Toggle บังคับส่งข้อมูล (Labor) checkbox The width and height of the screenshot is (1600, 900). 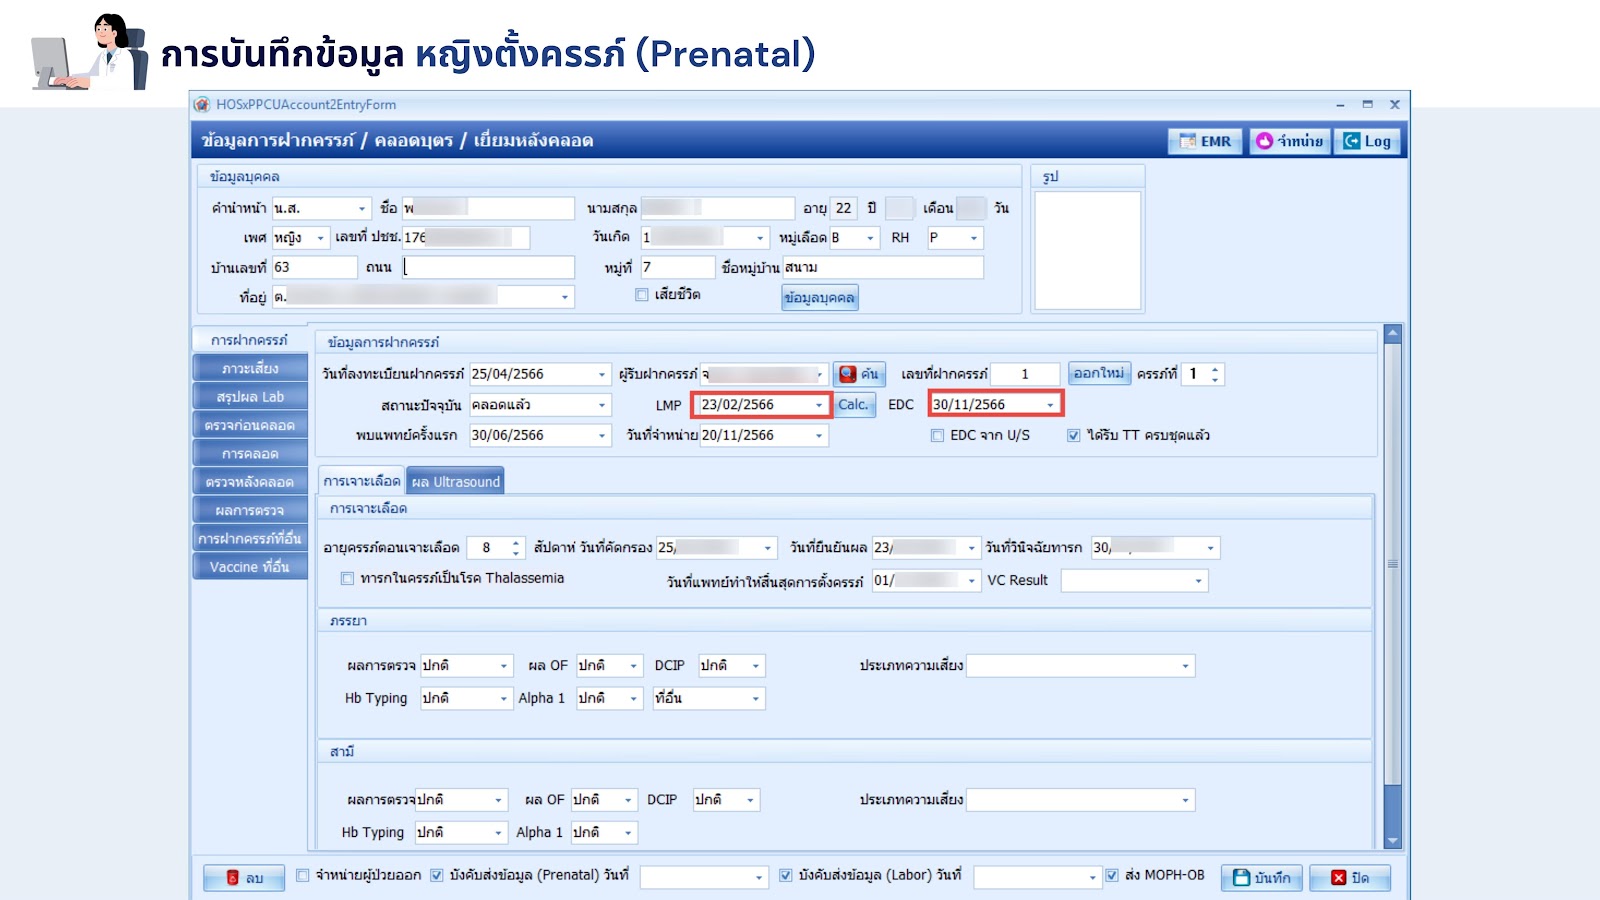(786, 876)
